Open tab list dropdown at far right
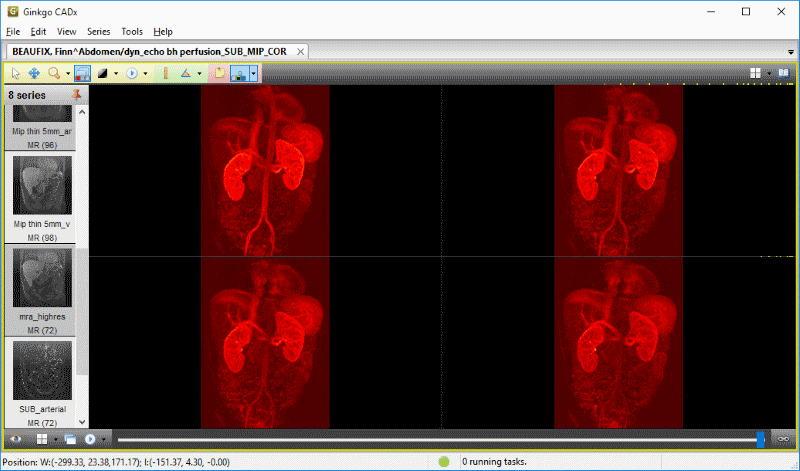This screenshot has width=800, height=471. pyautogui.click(x=791, y=52)
